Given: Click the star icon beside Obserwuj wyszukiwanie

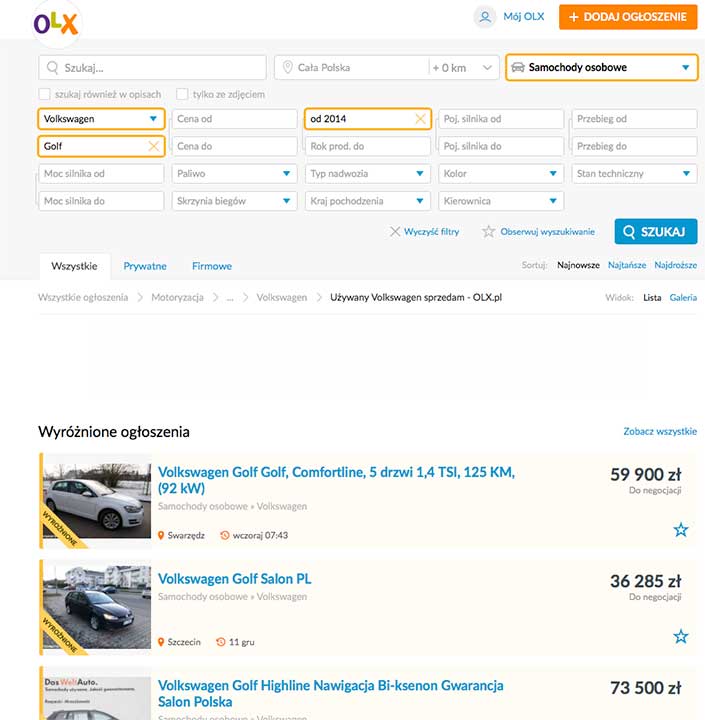Looking at the screenshot, I should point(488,231).
